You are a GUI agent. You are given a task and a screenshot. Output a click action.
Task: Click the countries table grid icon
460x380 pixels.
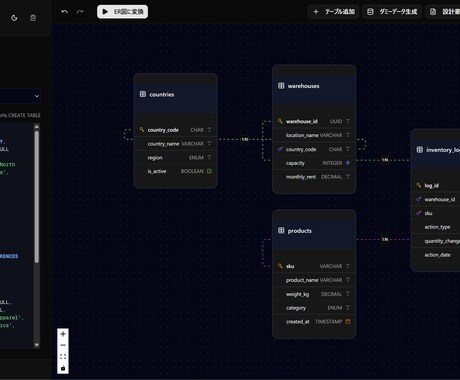tap(143, 94)
